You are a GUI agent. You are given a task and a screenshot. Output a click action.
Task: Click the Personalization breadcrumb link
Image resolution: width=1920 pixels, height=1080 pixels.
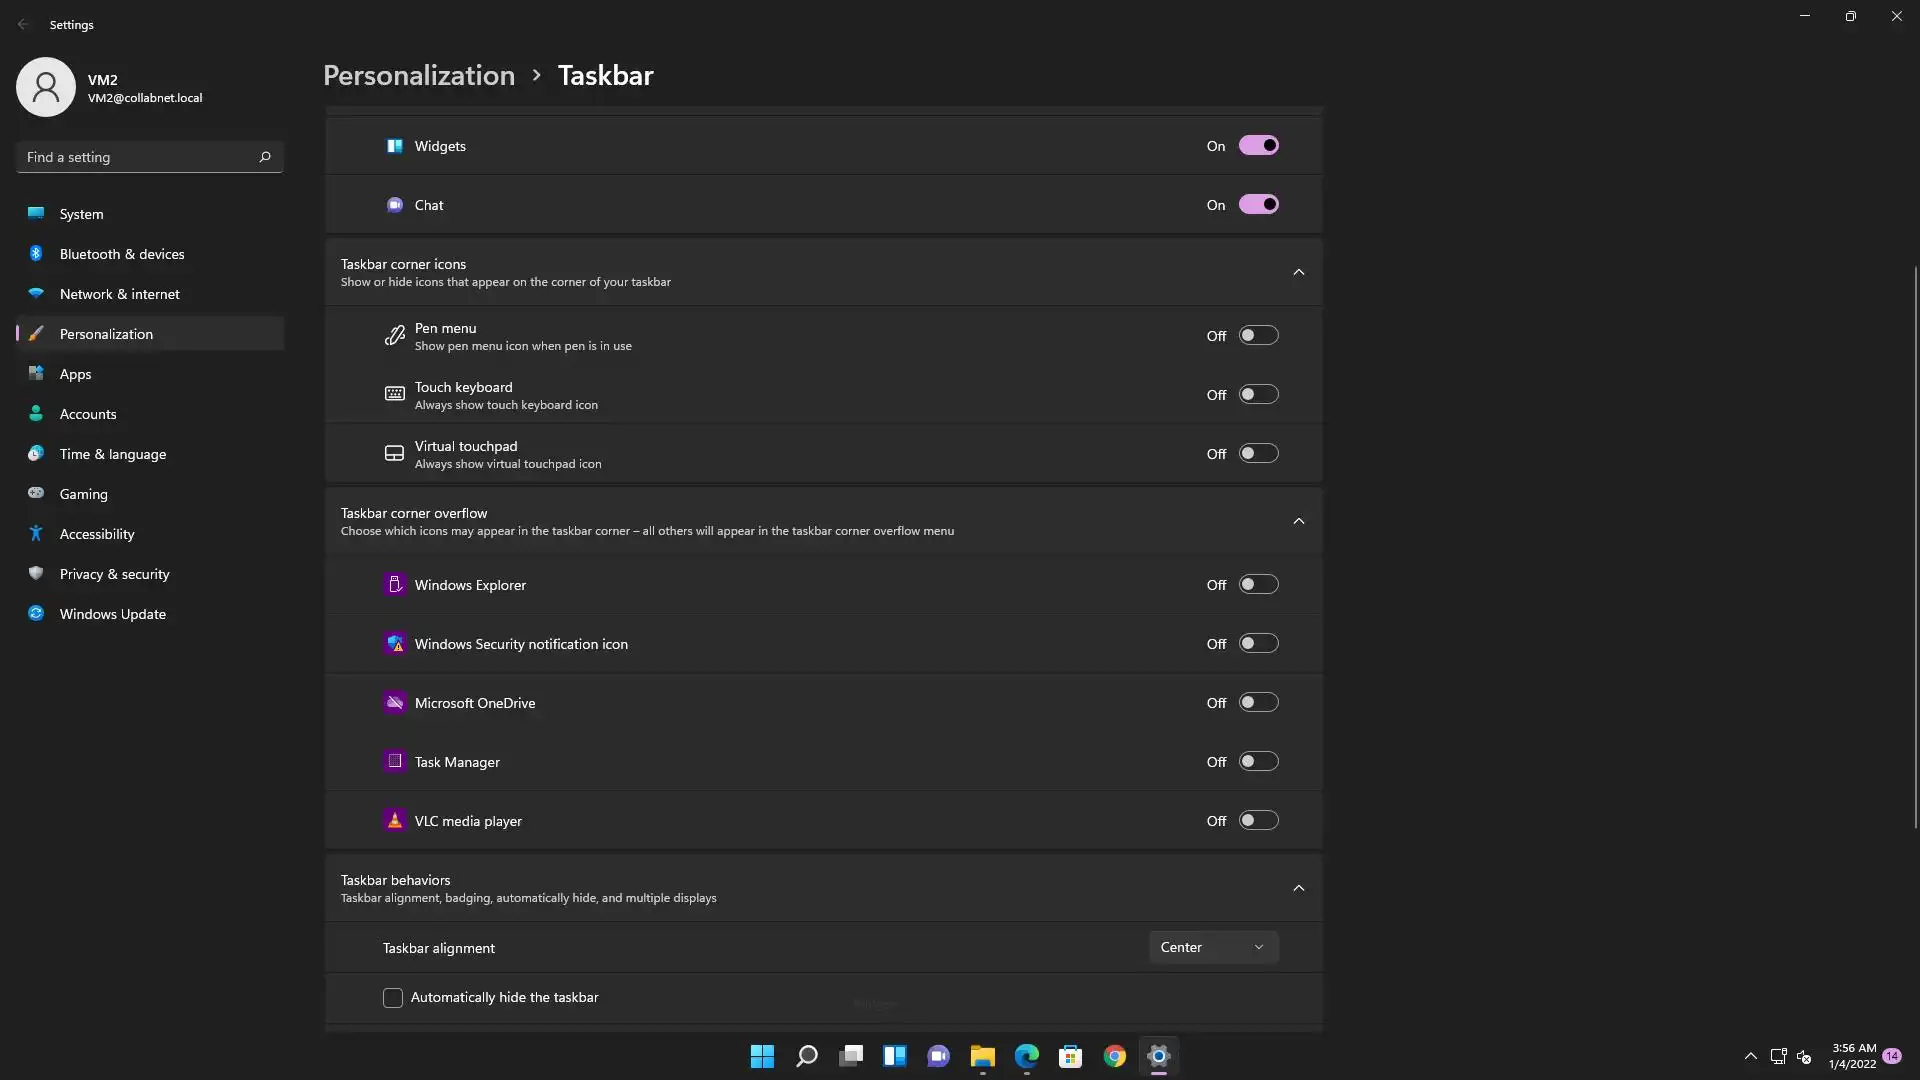pyautogui.click(x=419, y=76)
